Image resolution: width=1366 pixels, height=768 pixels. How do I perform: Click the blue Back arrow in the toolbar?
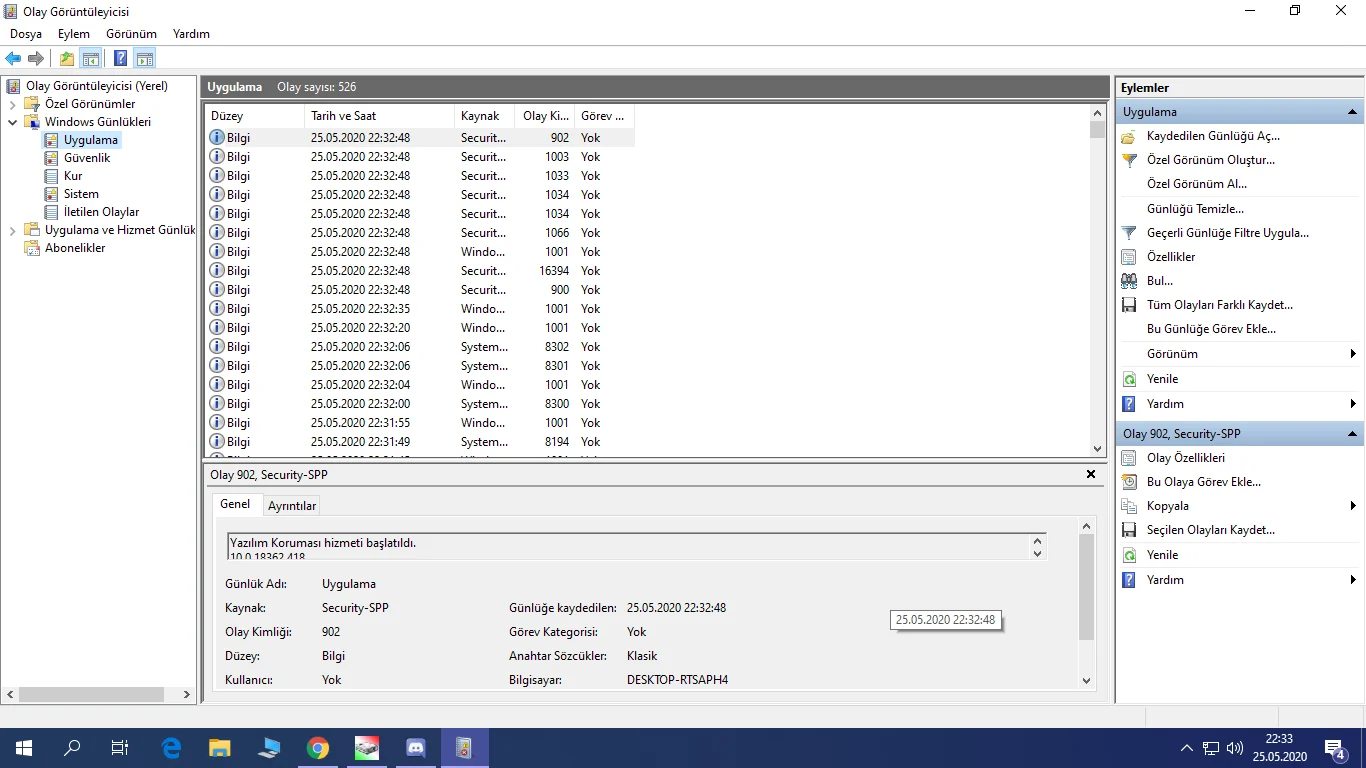(x=13, y=59)
